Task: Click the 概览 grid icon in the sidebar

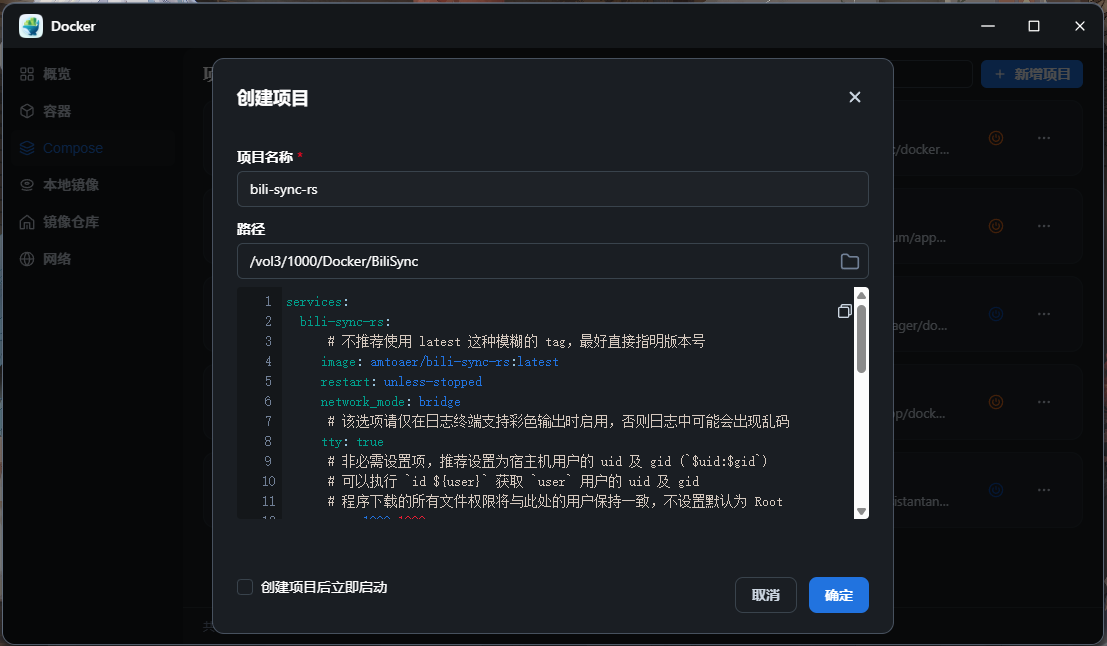Action: (27, 74)
